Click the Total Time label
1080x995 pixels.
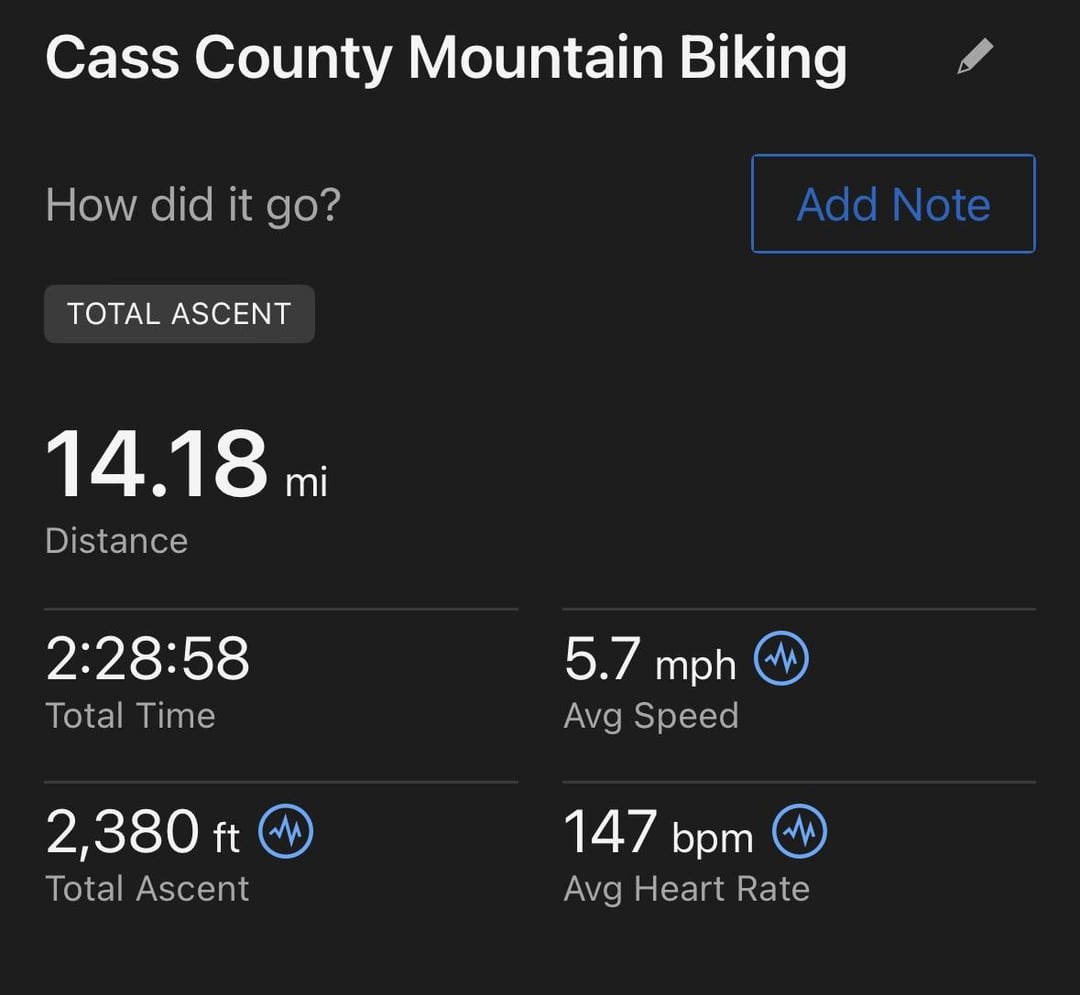point(130,715)
